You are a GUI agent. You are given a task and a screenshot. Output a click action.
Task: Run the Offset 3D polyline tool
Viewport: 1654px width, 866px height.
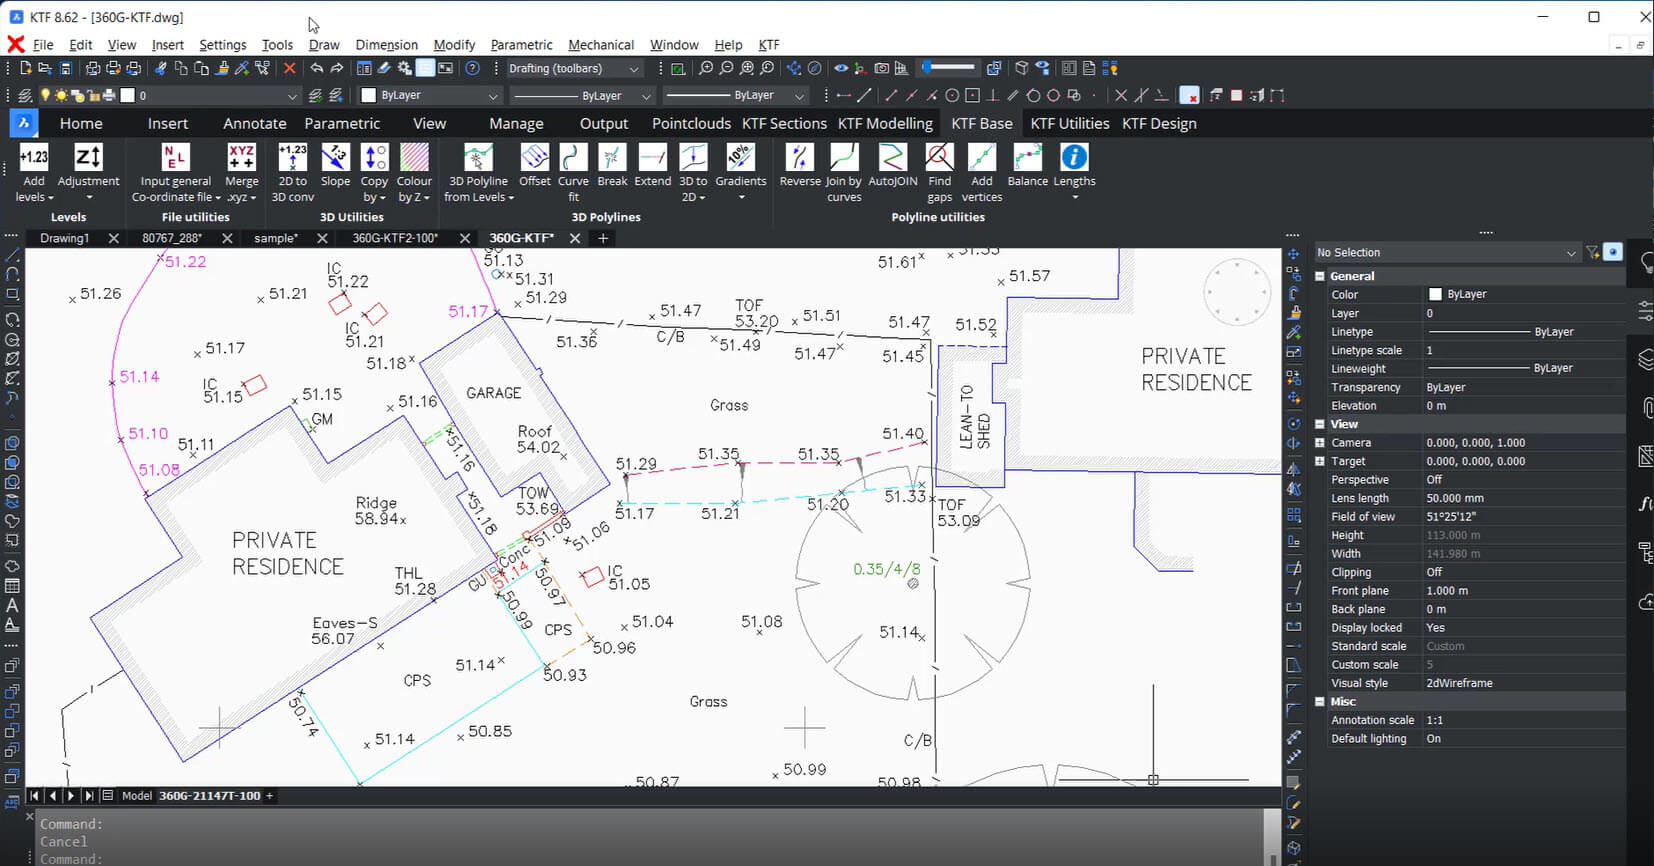coord(534,158)
